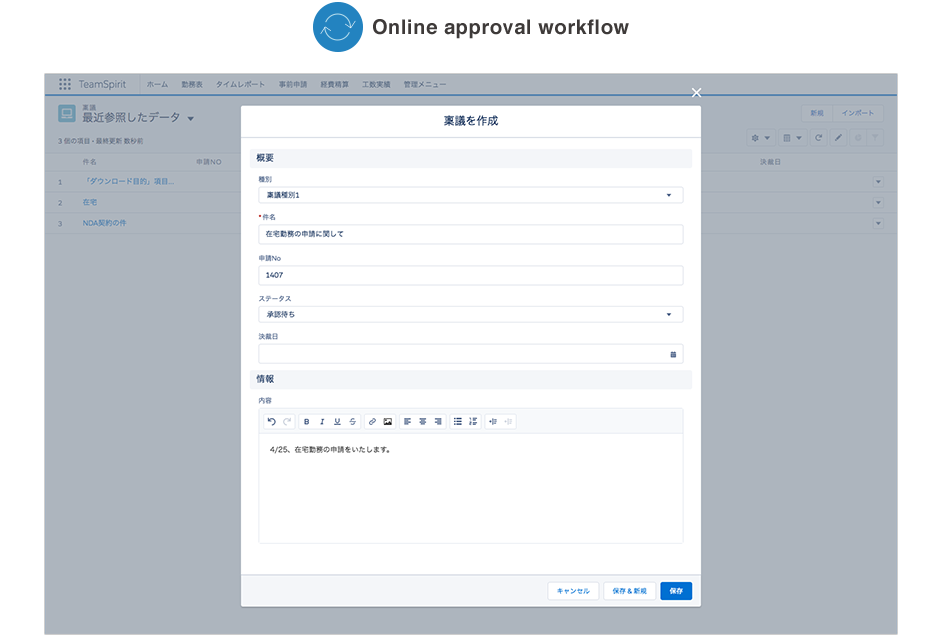
Task: Close the 稟議を作成 dialog with X
Action: pos(696,93)
